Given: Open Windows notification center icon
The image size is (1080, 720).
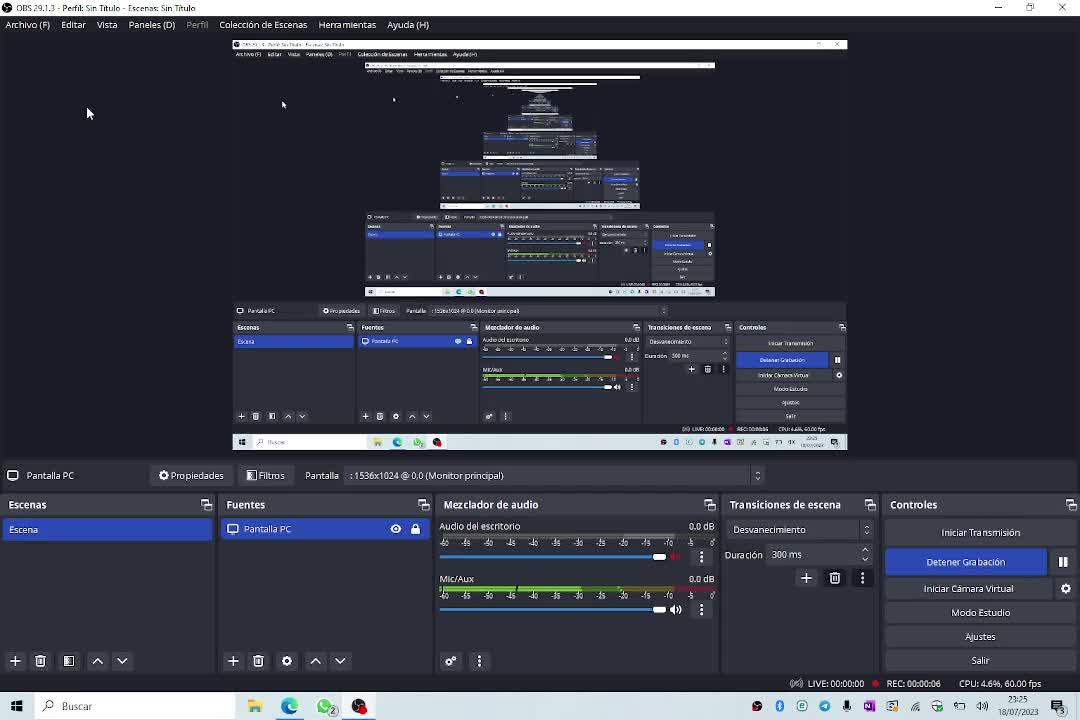Looking at the screenshot, I should tap(1058, 706).
